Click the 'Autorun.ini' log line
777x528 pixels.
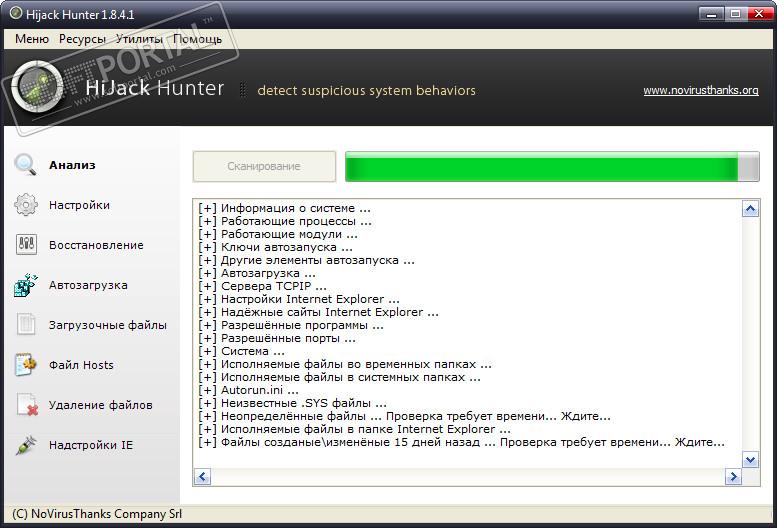(248, 390)
